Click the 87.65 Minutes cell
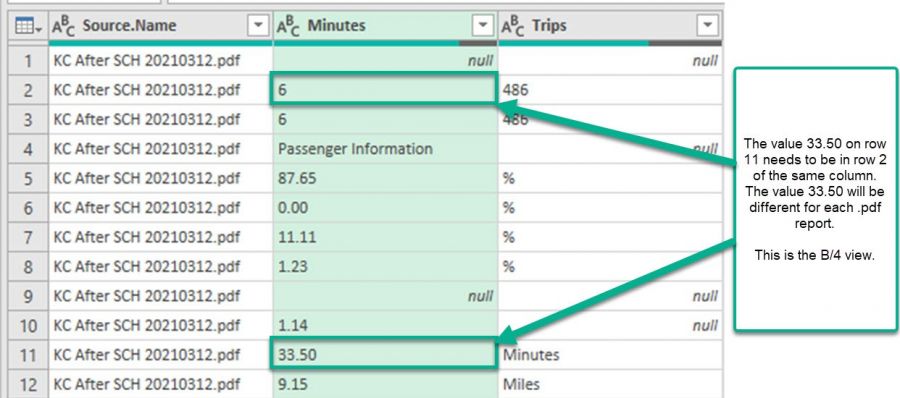Screen dimensions: 900x398 point(385,179)
